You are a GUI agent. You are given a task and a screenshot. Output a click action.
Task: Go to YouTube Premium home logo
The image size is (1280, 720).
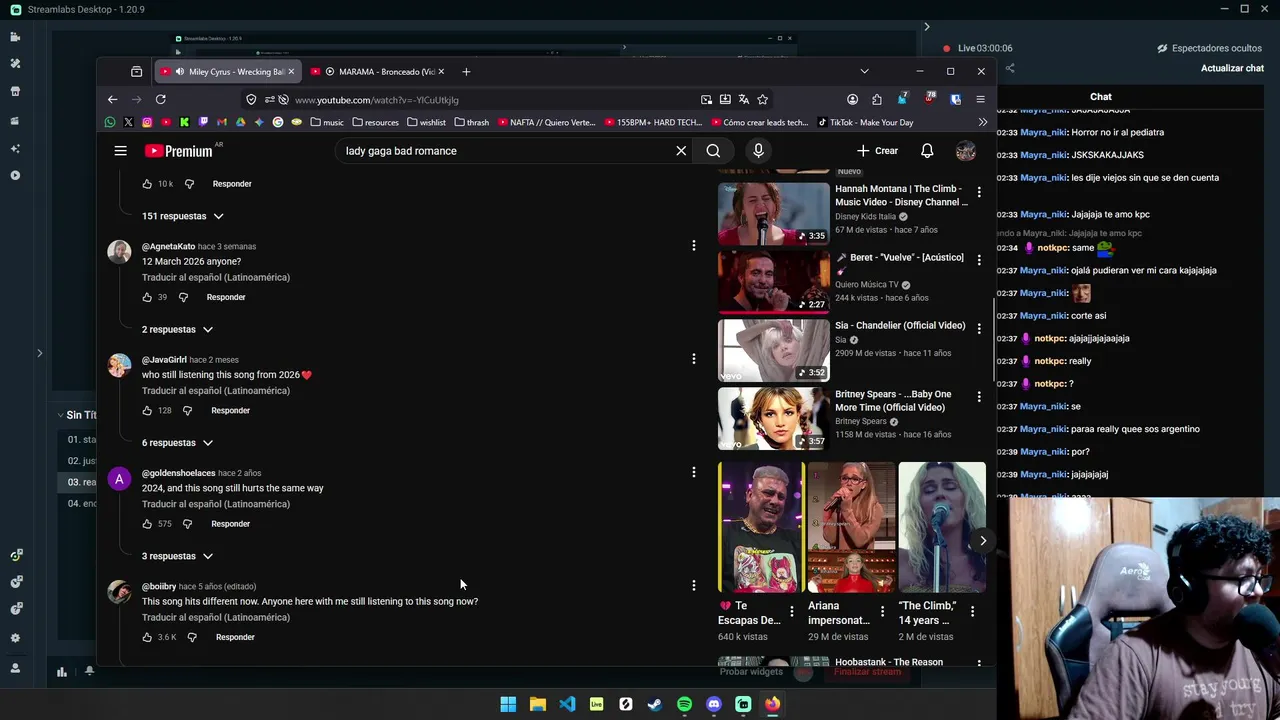pos(179,151)
